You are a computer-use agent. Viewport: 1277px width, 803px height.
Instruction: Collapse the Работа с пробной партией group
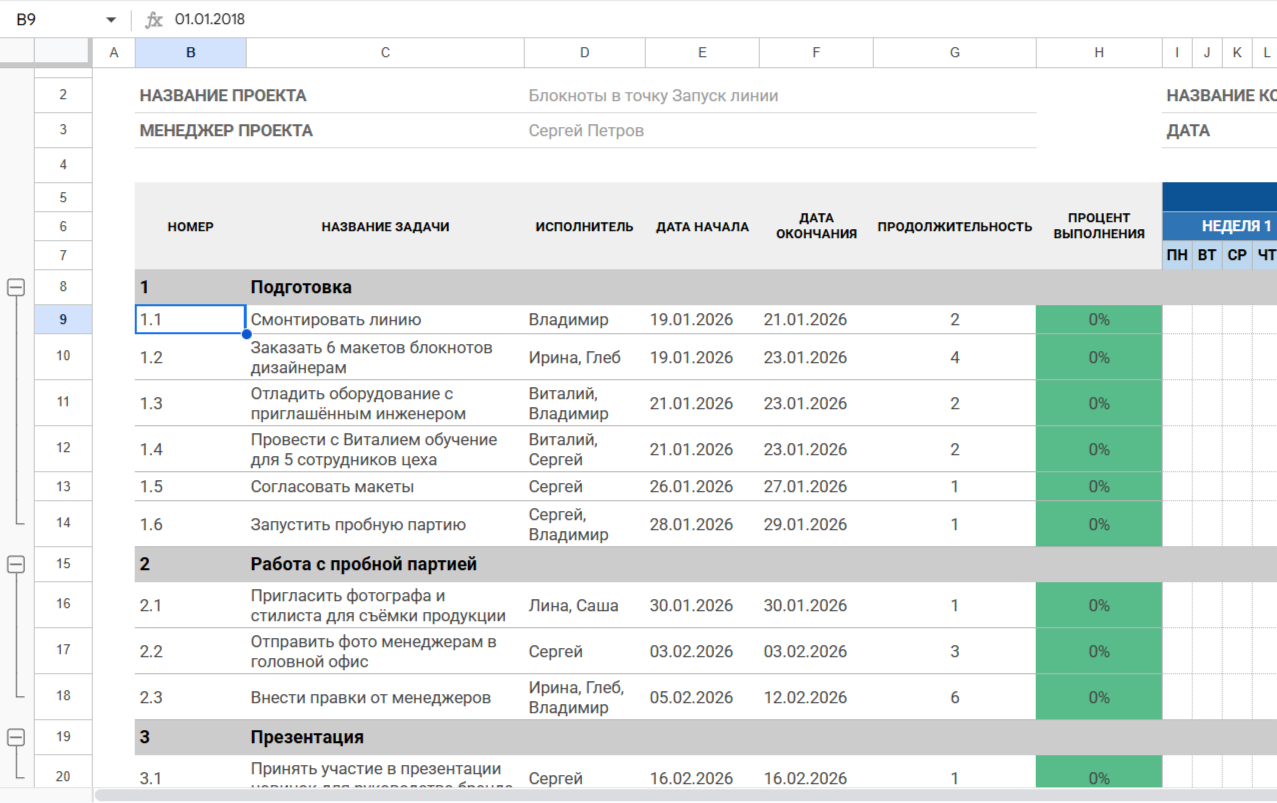[16, 564]
